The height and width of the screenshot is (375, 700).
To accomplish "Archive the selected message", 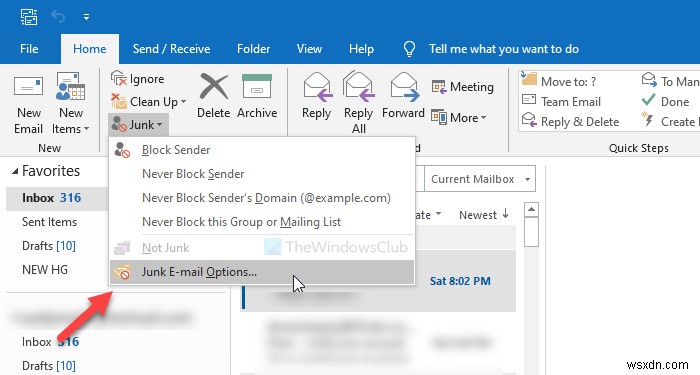I will tap(257, 96).
